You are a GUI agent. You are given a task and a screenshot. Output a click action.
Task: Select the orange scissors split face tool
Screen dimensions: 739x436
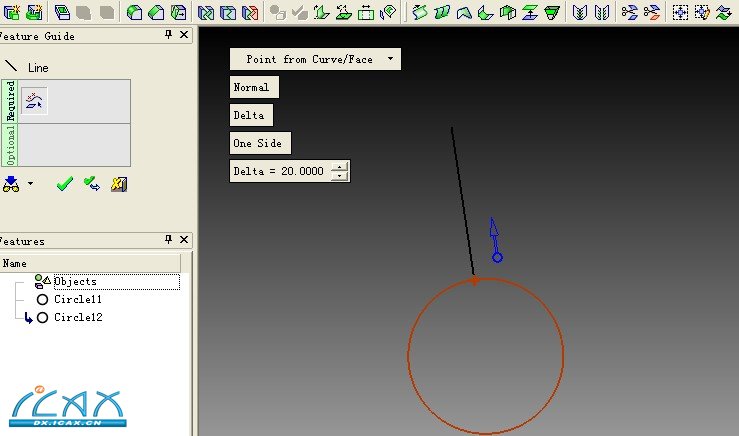pos(652,12)
